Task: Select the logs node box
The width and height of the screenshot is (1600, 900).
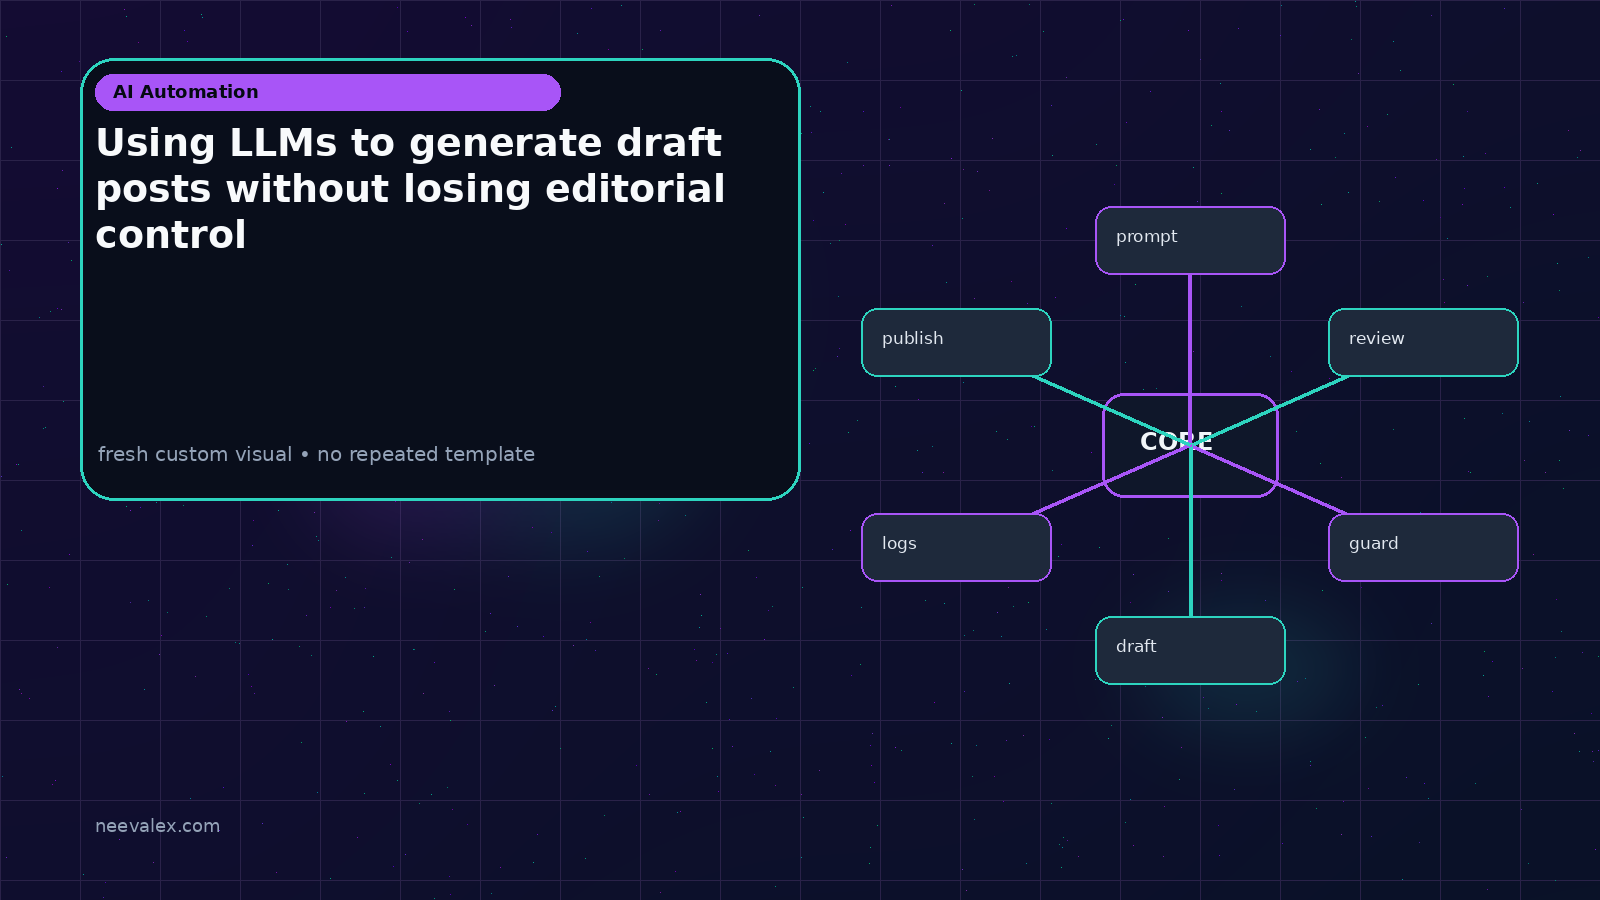Action: coord(956,547)
